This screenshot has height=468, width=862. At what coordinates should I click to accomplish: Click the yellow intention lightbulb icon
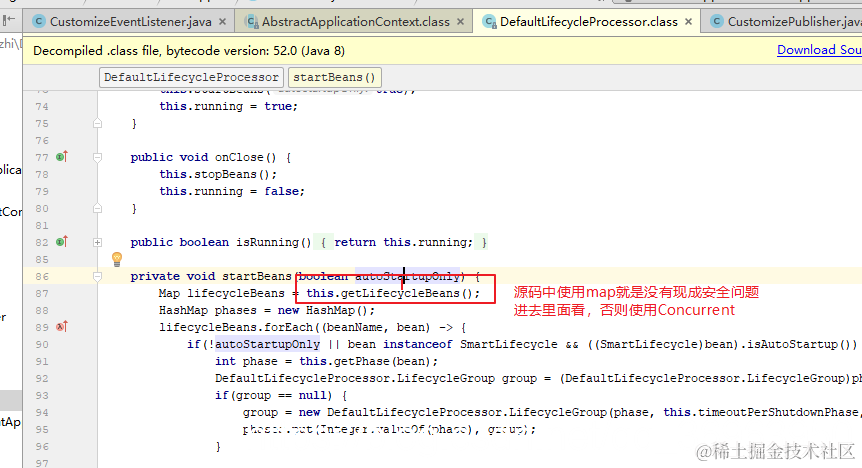(x=117, y=259)
